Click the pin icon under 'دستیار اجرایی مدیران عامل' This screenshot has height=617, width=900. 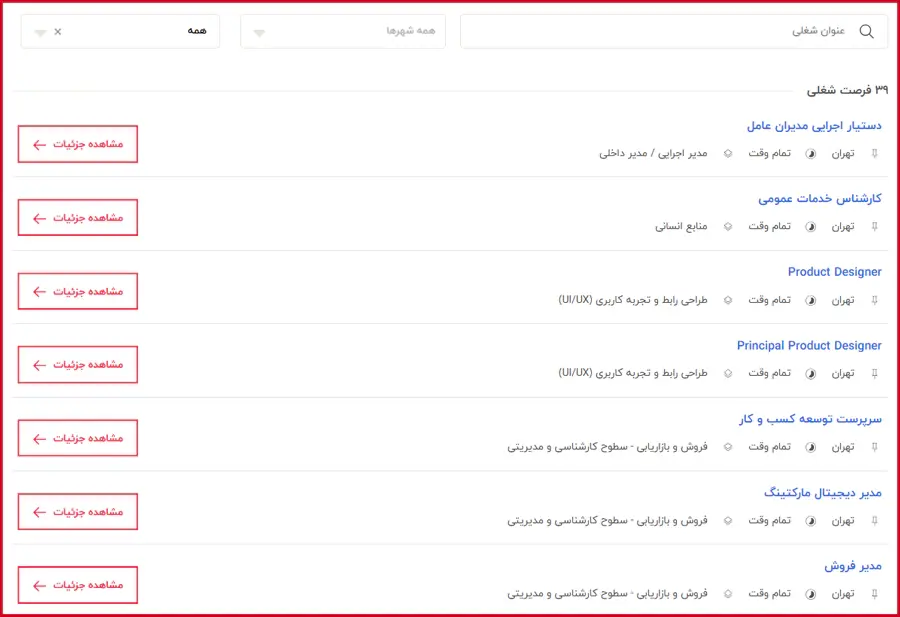[x=875, y=154]
